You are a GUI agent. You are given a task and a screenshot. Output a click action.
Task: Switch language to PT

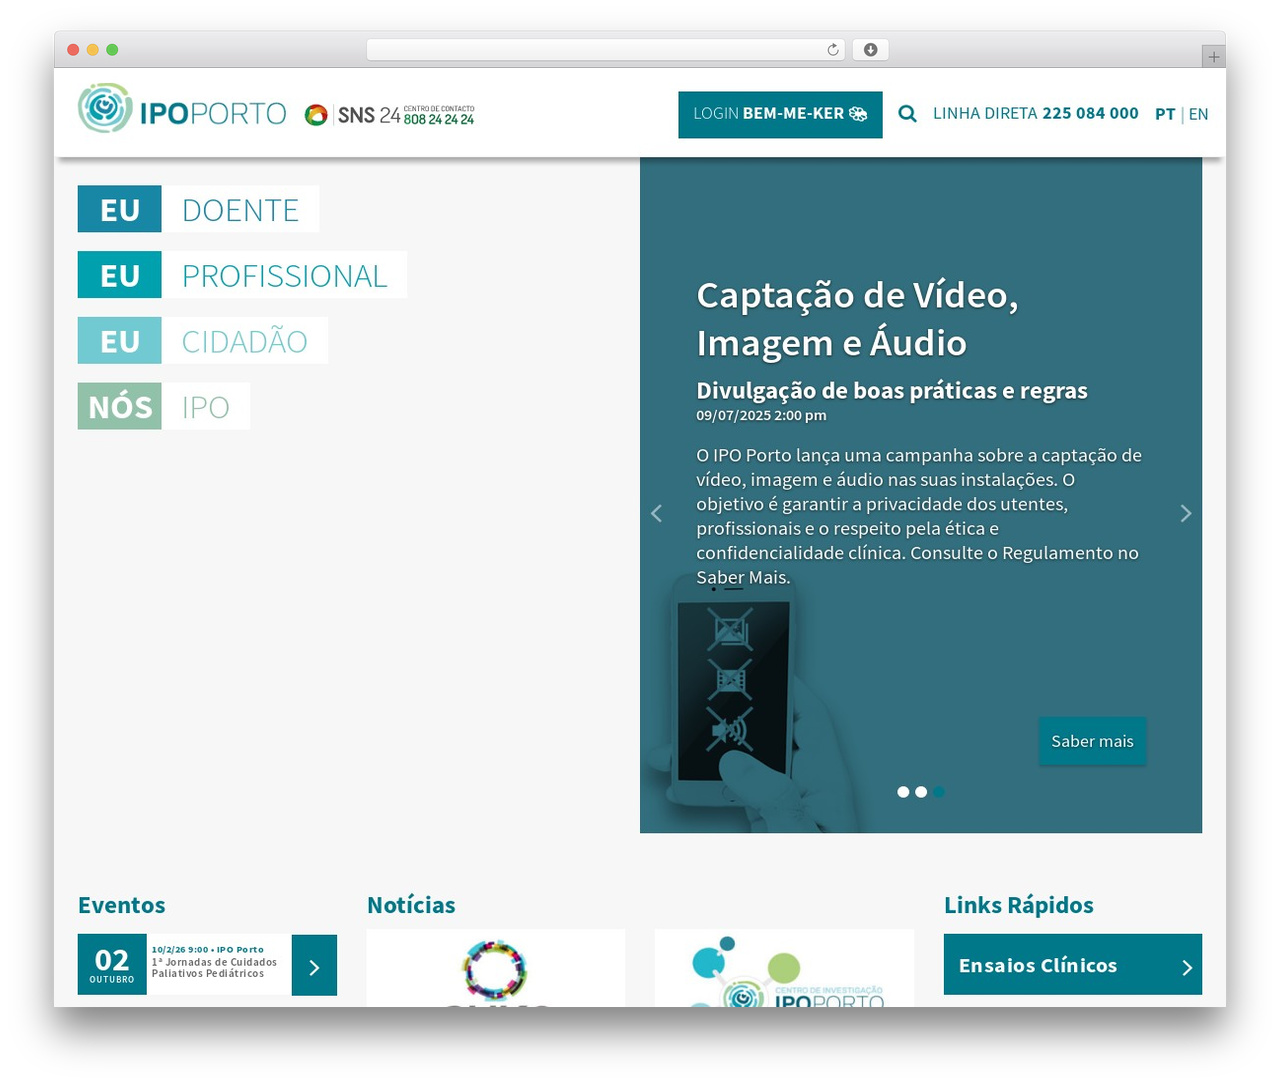pyautogui.click(x=1165, y=114)
